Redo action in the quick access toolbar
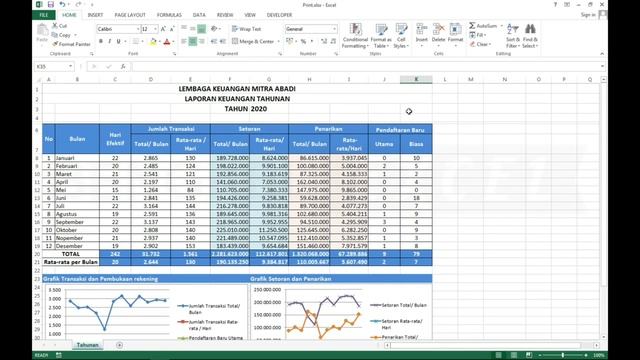 tap(78, 4)
